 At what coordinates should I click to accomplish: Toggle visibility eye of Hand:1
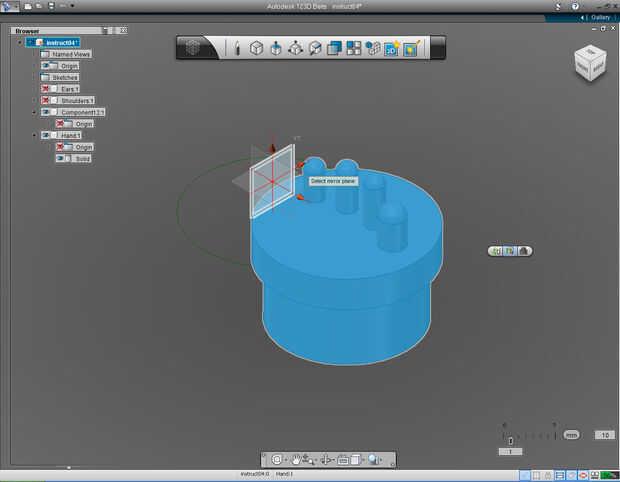click(45, 135)
